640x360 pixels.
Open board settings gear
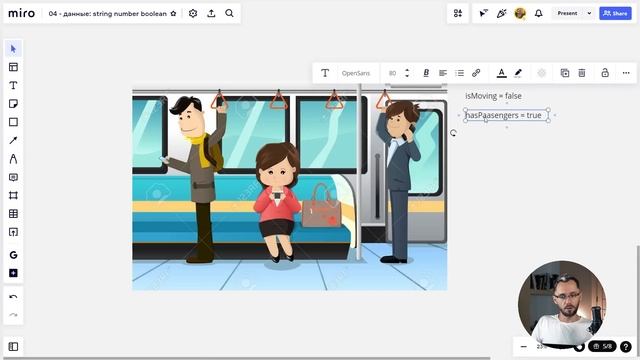coord(193,13)
